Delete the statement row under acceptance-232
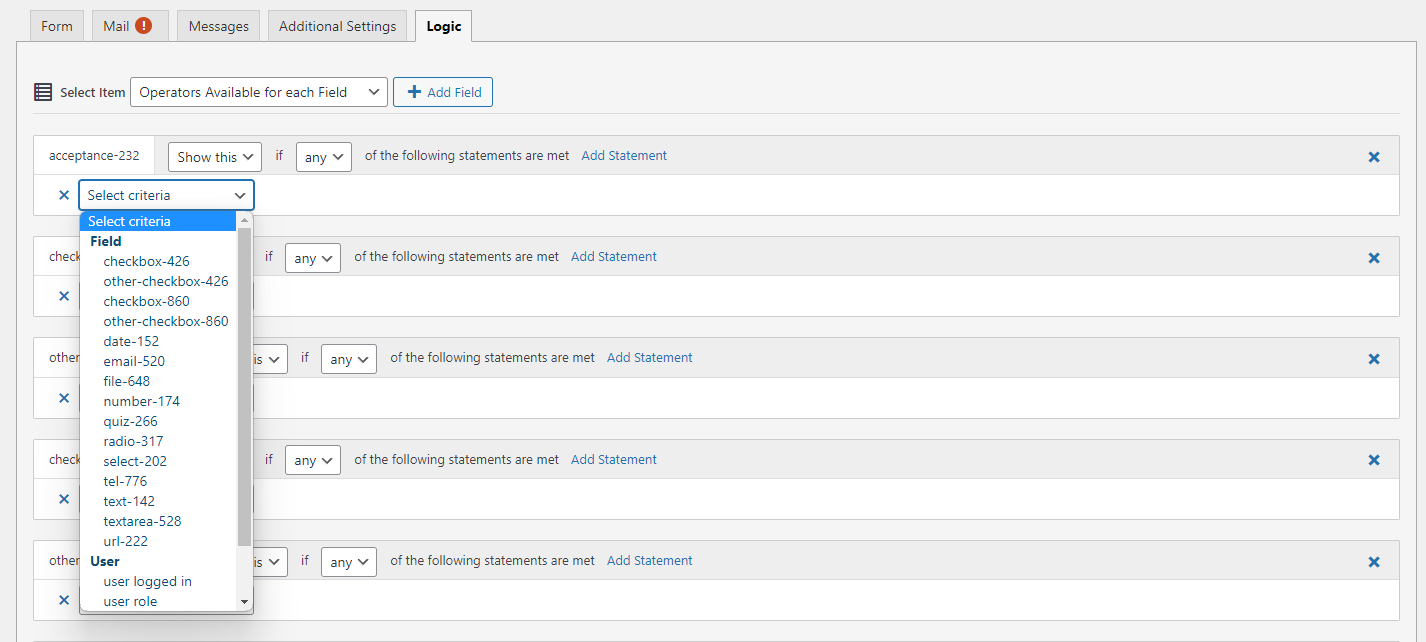This screenshot has height=642, width=1426. (64, 195)
